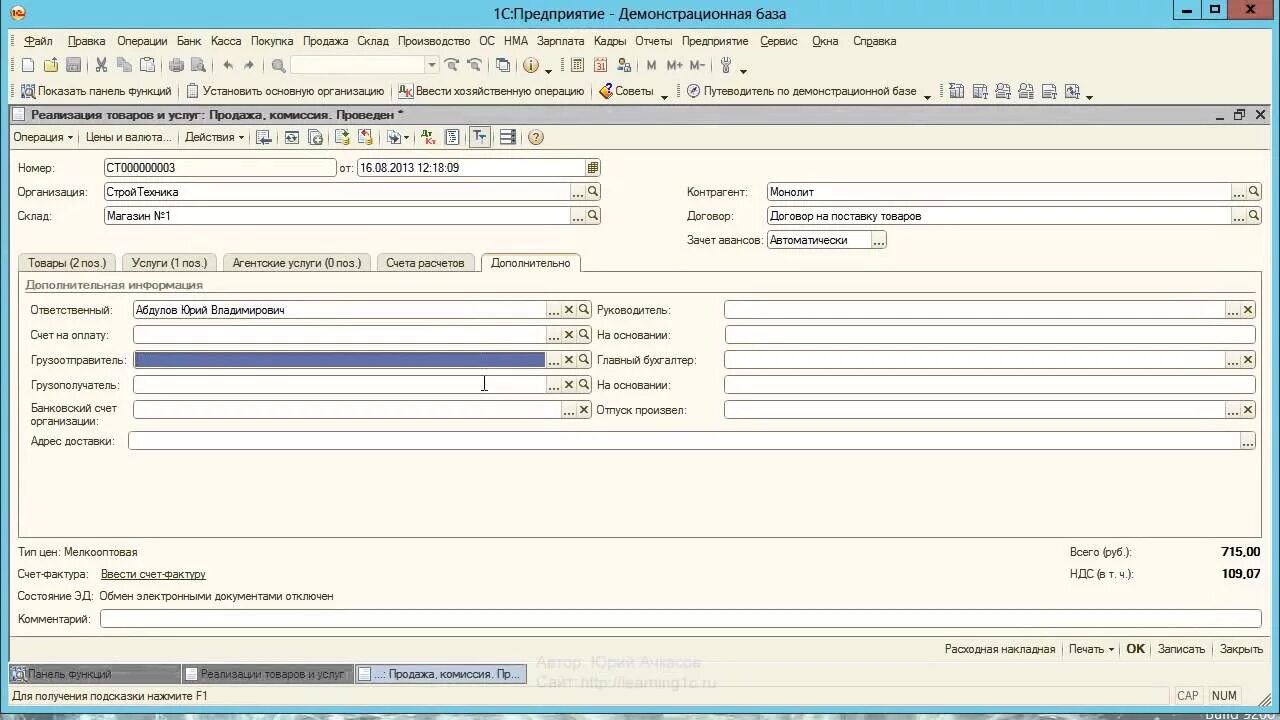Expand the Печать dropdown button
The height and width of the screenshot is (720, 1280).
coord(1090,649)
